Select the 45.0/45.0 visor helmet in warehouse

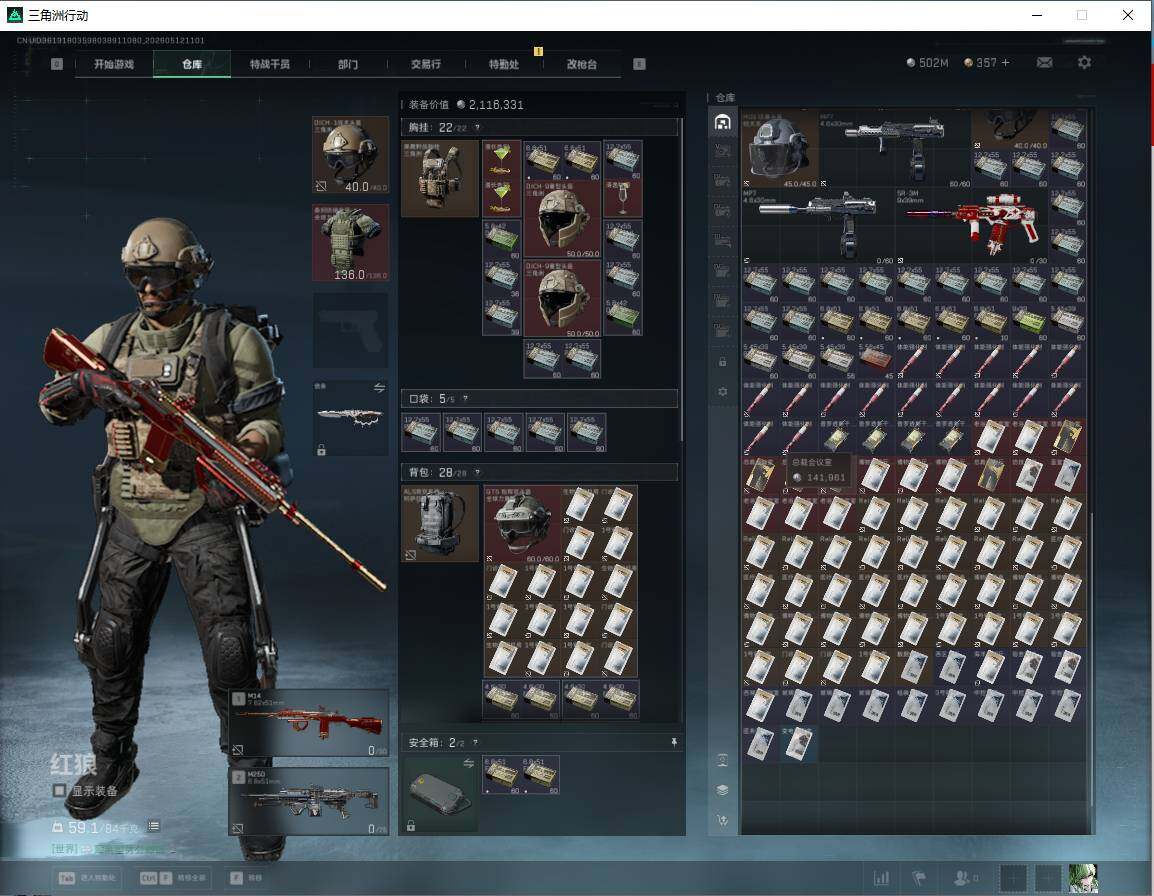pos(779,149)
